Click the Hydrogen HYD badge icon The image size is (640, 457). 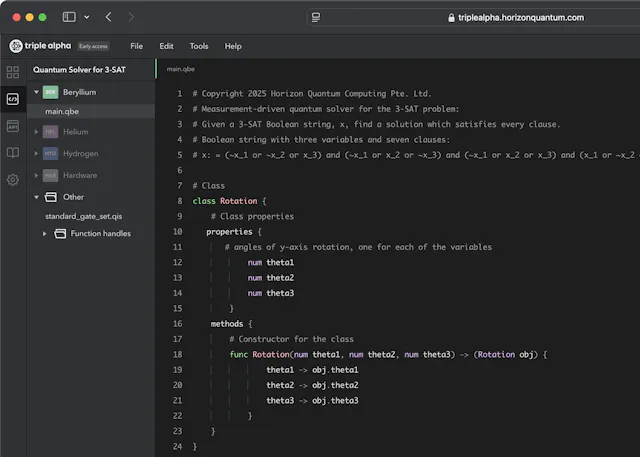coord(50,153)
